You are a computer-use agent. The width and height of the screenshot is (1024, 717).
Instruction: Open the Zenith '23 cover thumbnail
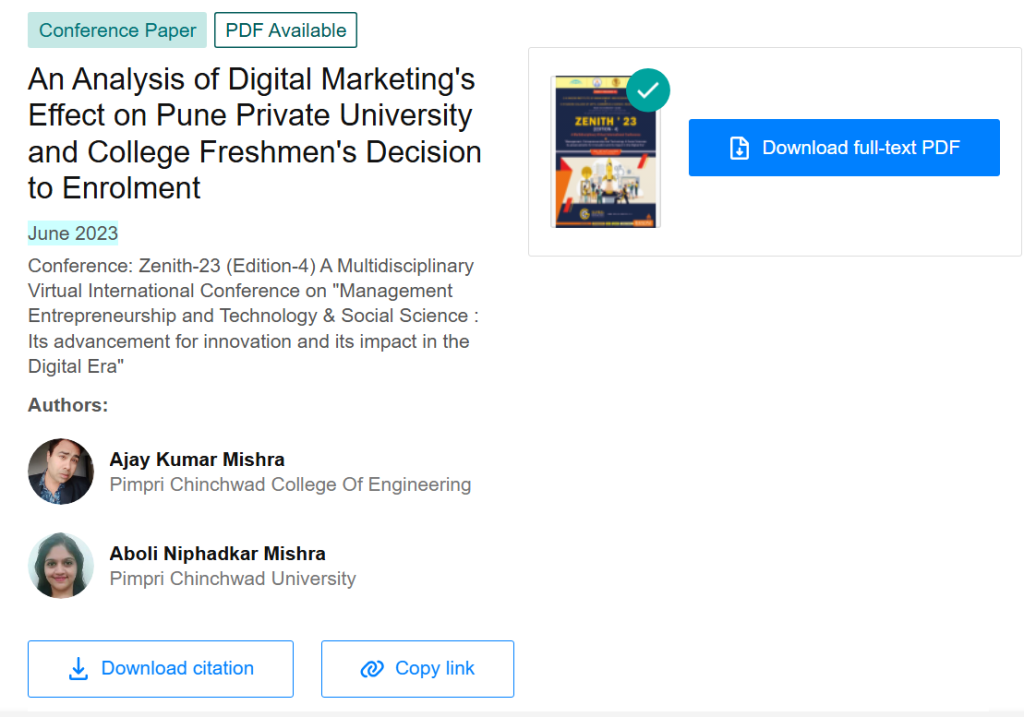coord(606,150)
